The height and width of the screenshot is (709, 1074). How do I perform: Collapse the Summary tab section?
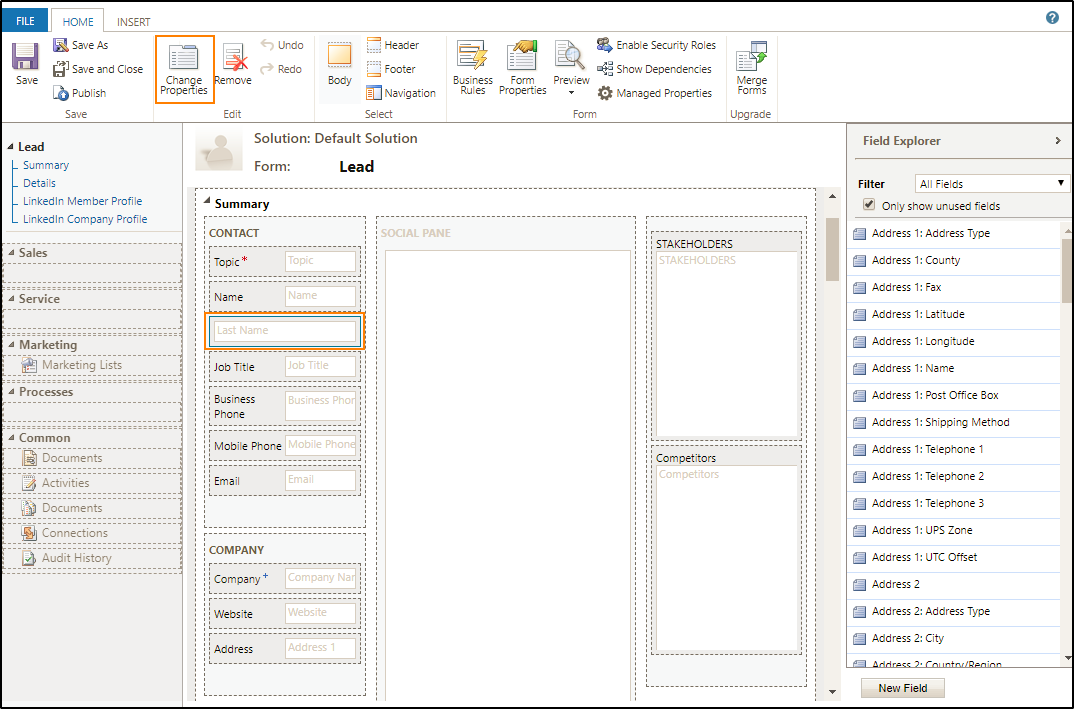207,201
